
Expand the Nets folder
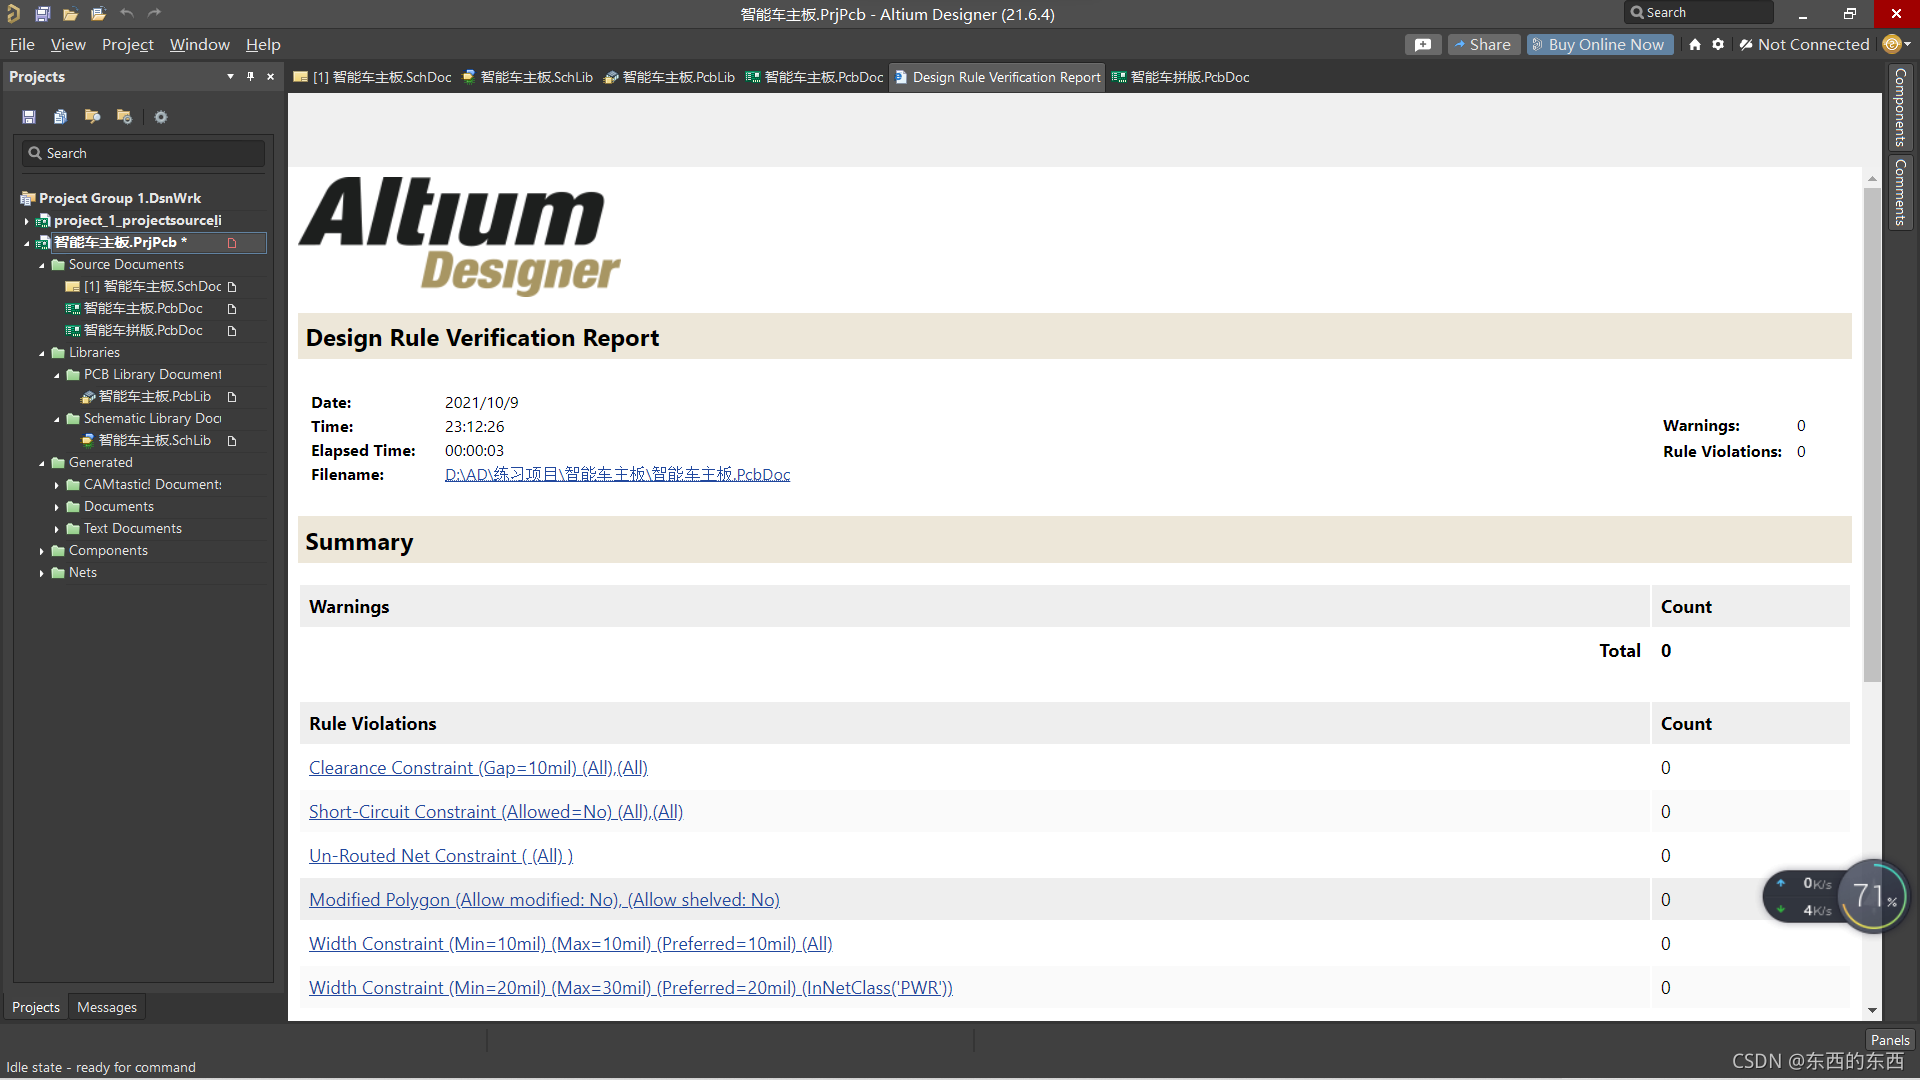[42, 573]
